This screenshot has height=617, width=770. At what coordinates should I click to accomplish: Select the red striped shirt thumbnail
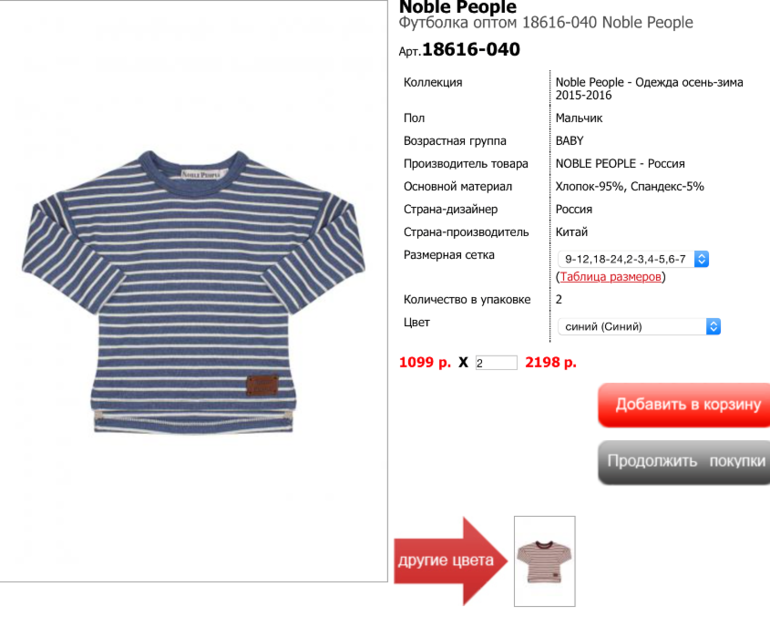(545, 561)
